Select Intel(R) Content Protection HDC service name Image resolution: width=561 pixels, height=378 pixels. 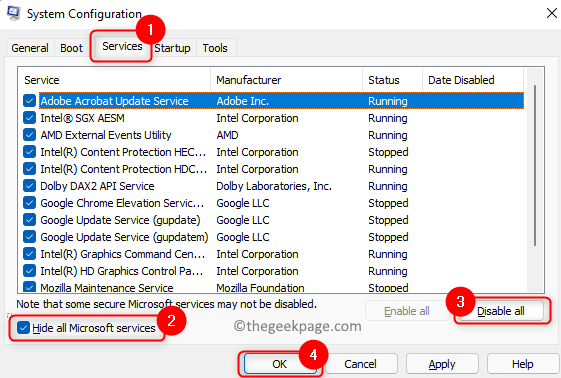(x=123, y=169)
